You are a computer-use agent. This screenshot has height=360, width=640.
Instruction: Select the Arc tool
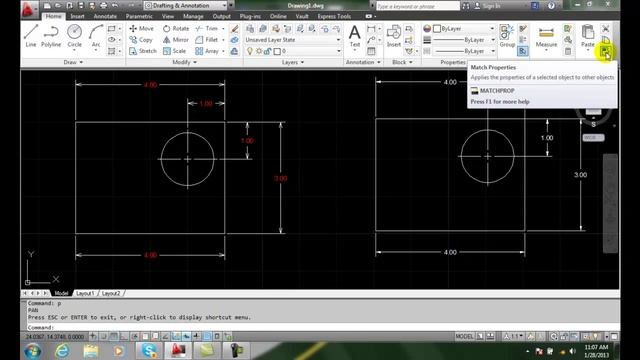[96, 37]
